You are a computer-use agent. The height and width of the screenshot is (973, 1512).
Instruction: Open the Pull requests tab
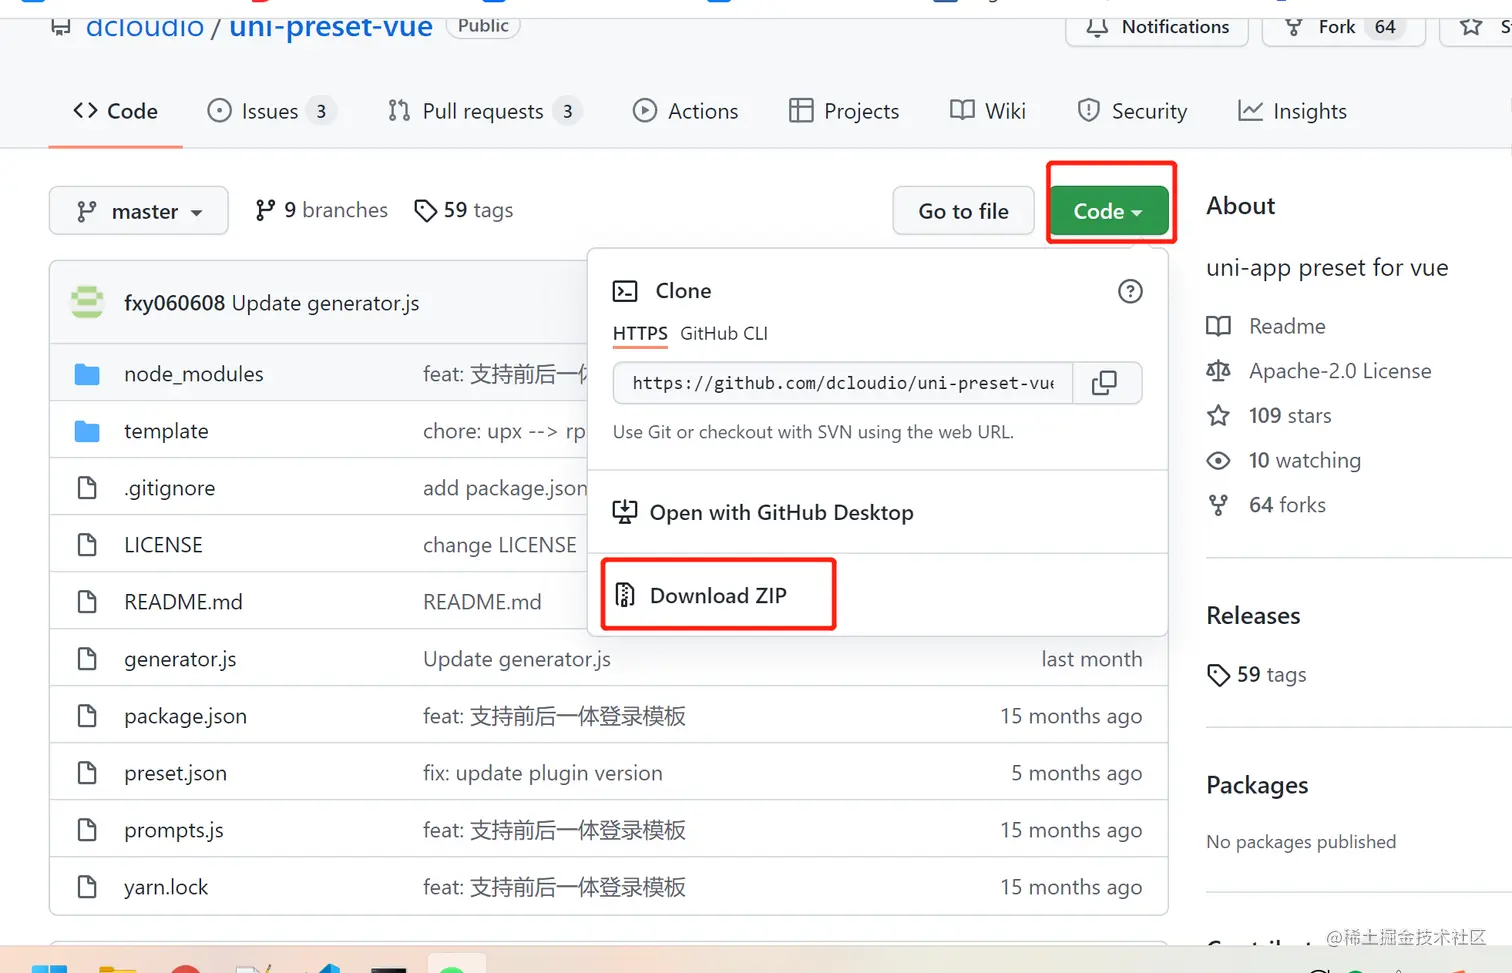tap(484, 111)
